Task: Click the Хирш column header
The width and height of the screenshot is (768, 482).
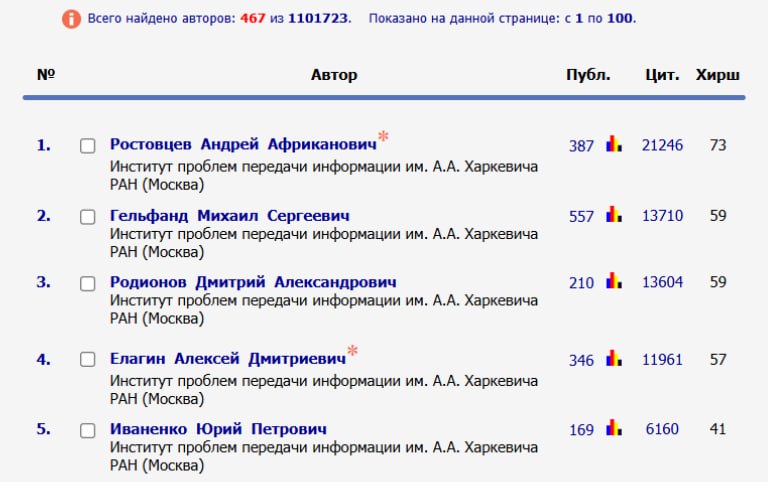Action: pyautogui.click(x=718, y=75)
